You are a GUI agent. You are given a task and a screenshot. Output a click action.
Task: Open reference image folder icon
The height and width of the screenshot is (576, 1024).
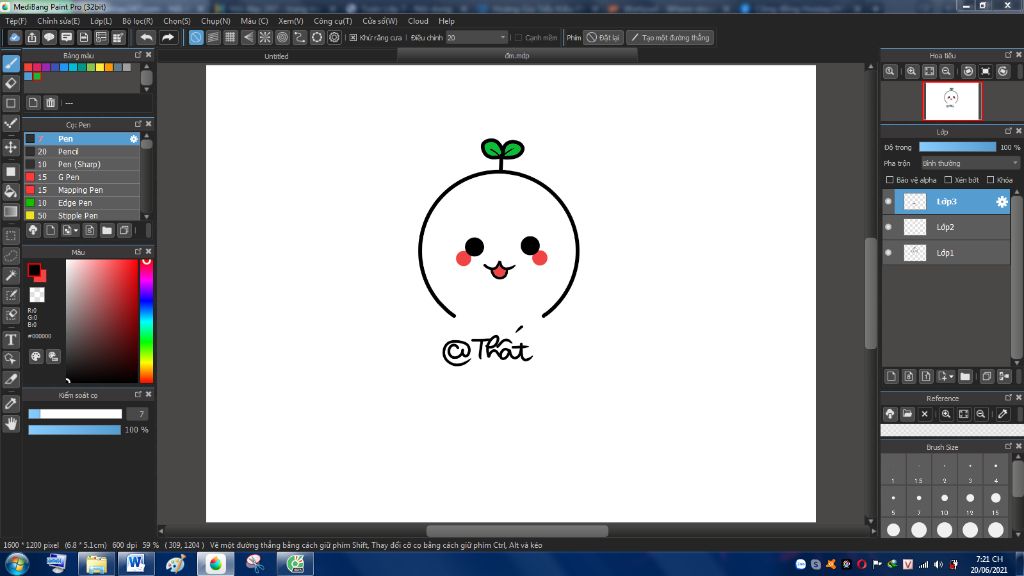pos(907,414)
